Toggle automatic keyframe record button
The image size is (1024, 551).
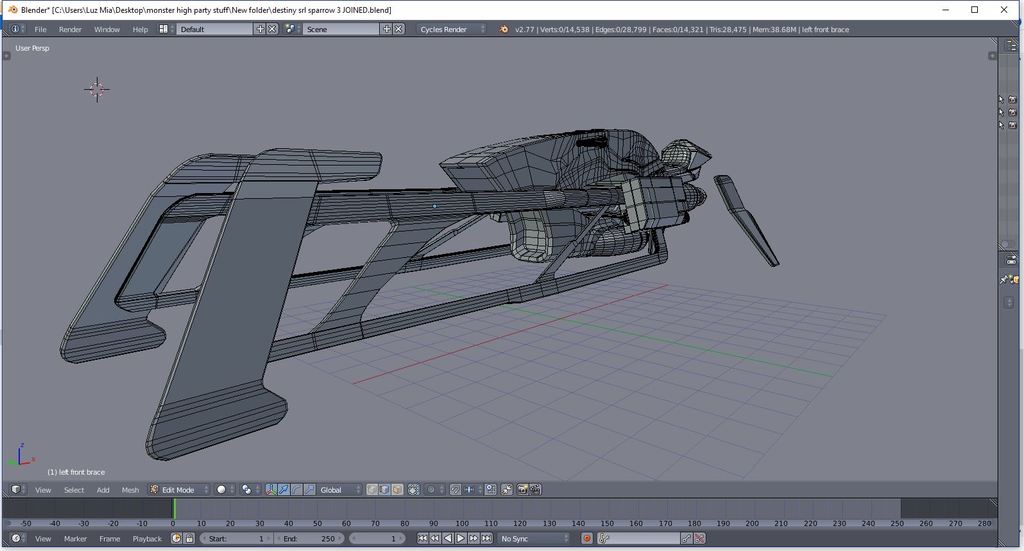pyautogui.click(x=588, y=539)
